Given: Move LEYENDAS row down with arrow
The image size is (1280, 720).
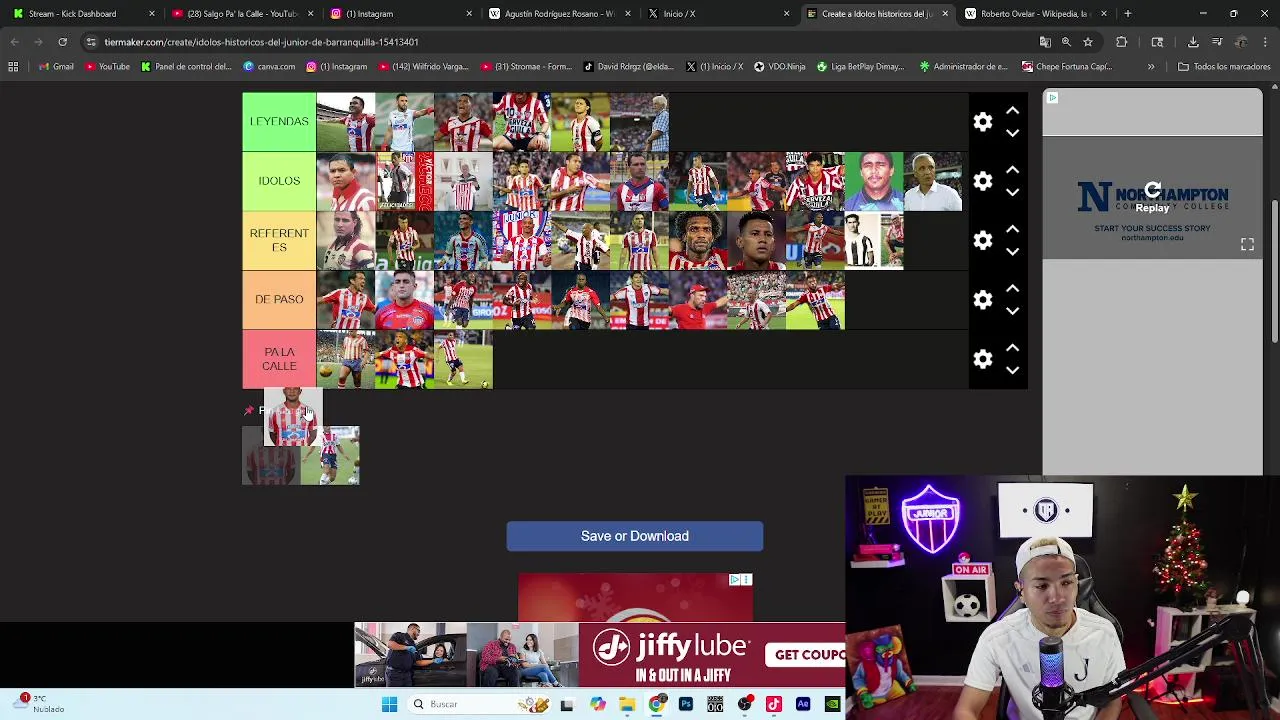Looking at the screenshot, I should point(1012,133).
